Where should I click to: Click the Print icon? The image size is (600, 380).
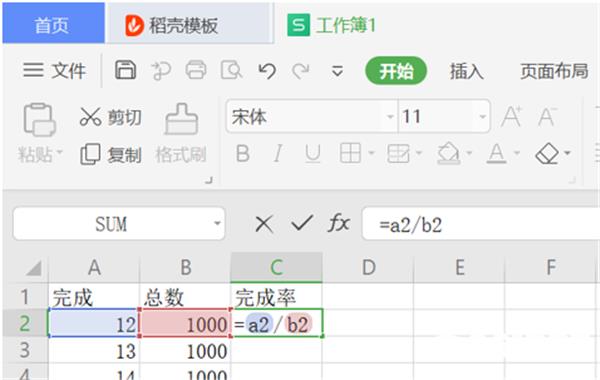(x=196, y=70)
